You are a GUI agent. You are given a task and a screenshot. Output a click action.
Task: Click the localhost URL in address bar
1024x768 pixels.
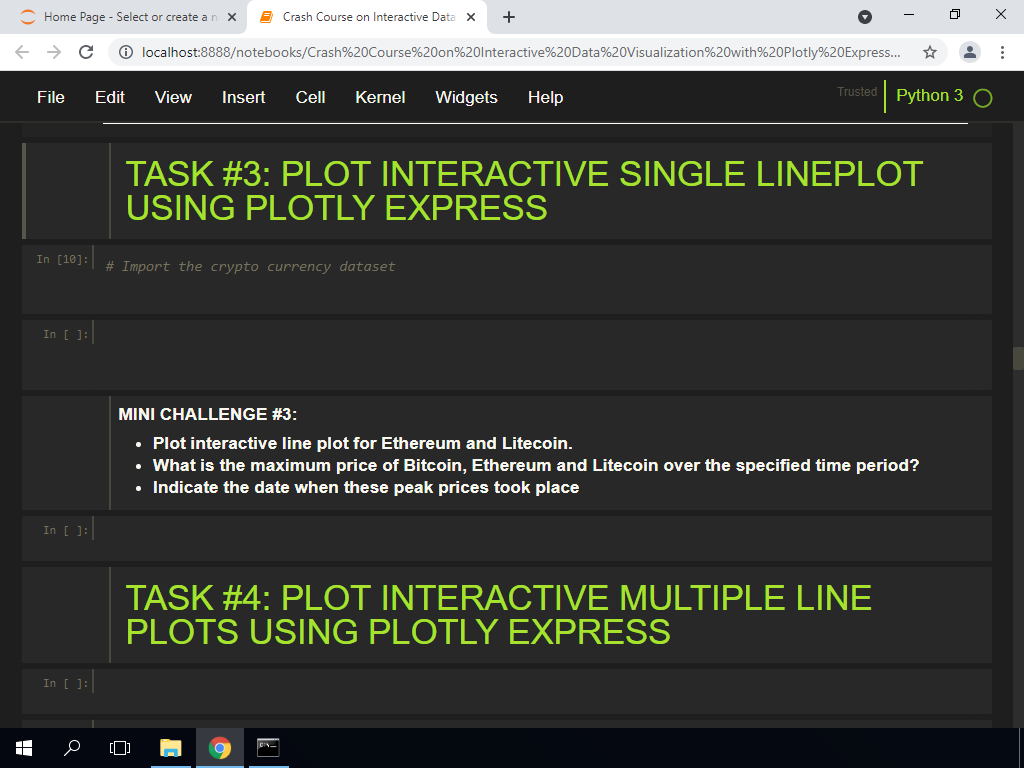tap(520, 52)
